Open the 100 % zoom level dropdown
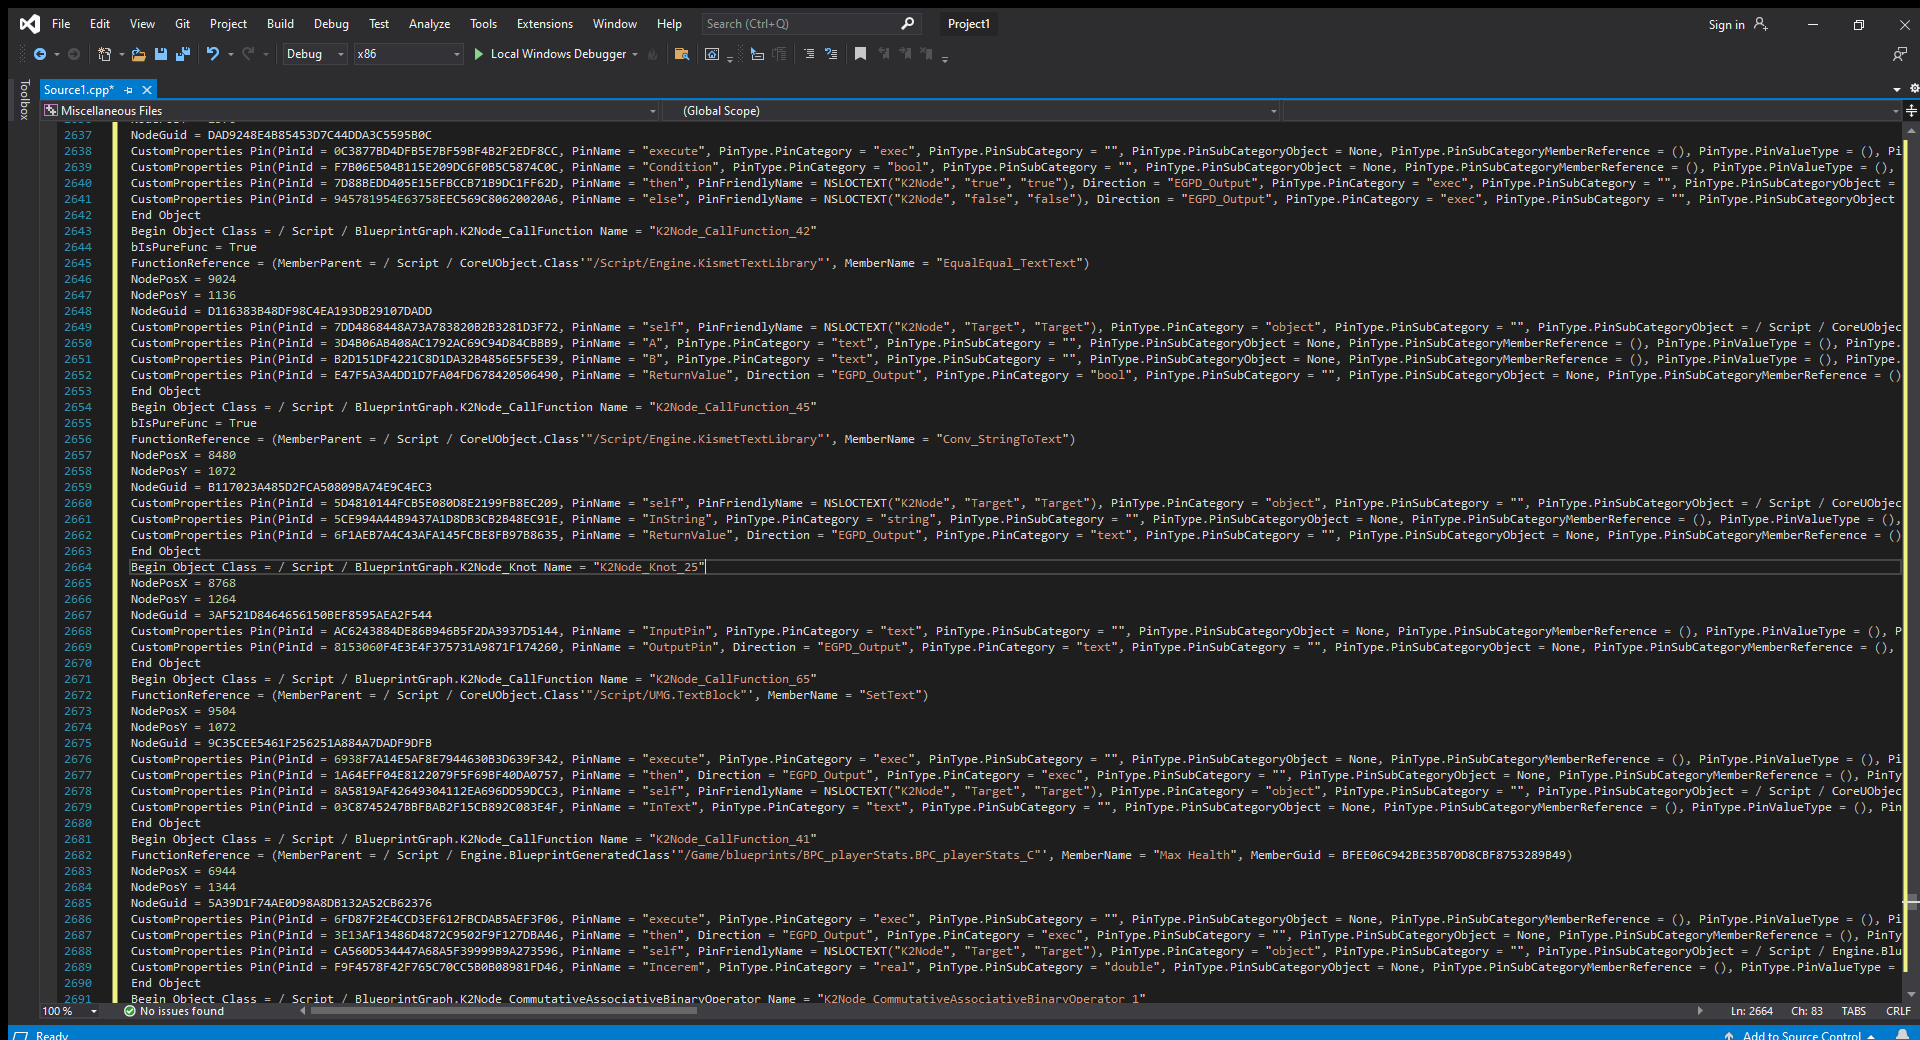1920x1040 pixels. 70,1011
